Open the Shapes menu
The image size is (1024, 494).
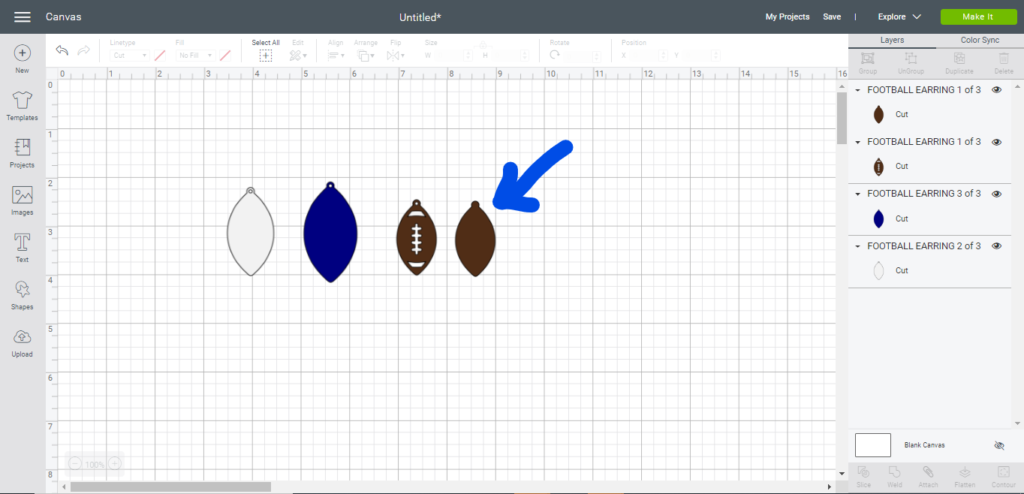[x=22, y=295]
